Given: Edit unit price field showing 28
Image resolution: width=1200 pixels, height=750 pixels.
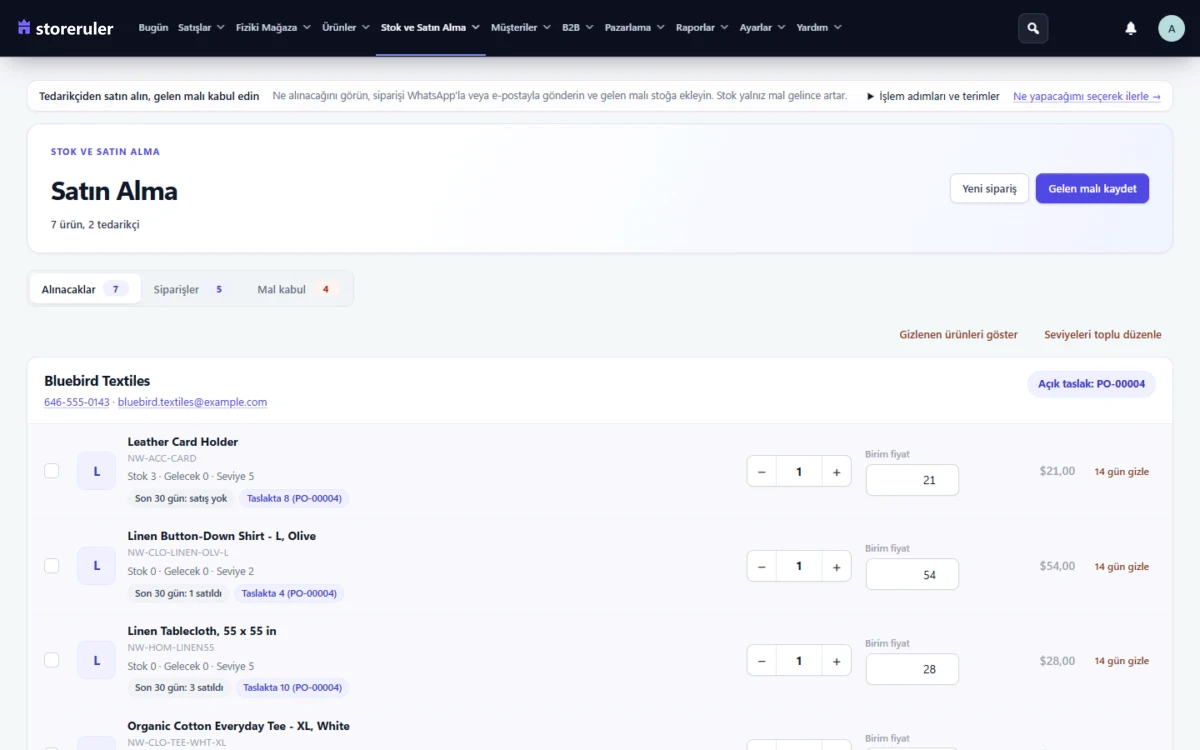Looking at the screenshot, I should click(912, 669).
